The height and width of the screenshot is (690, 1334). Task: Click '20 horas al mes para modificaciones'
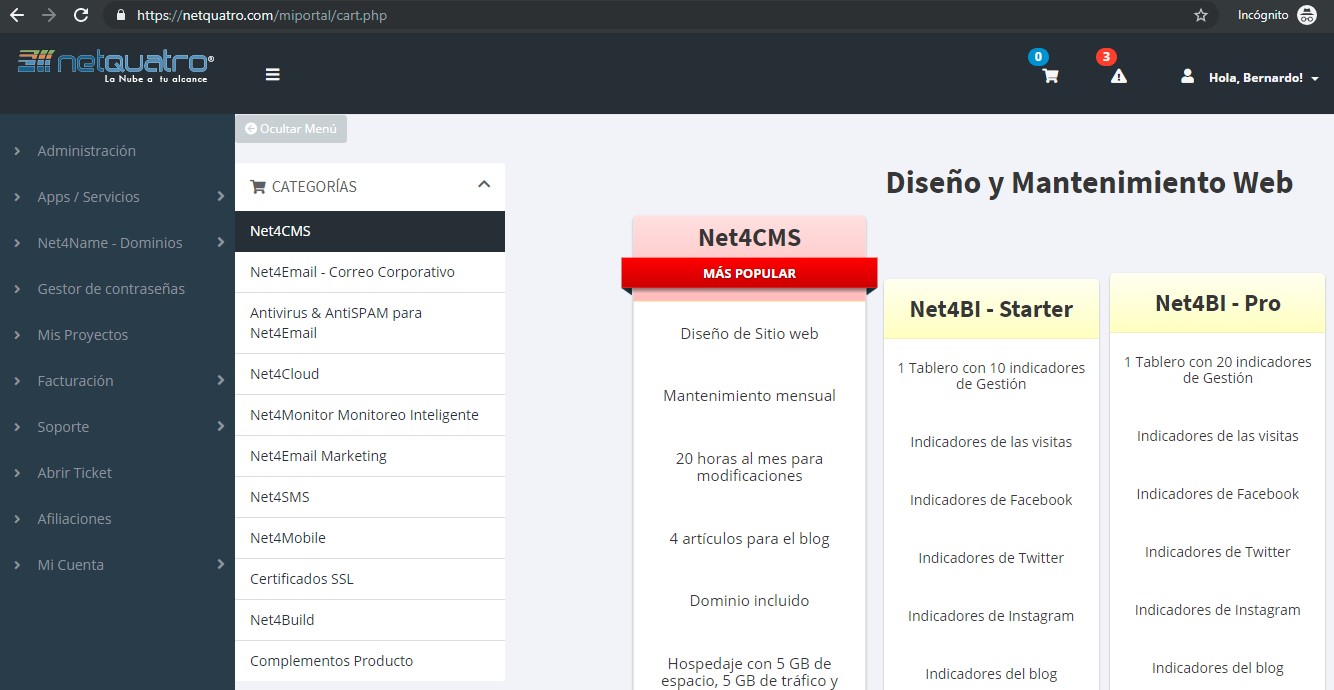[749, 467]
